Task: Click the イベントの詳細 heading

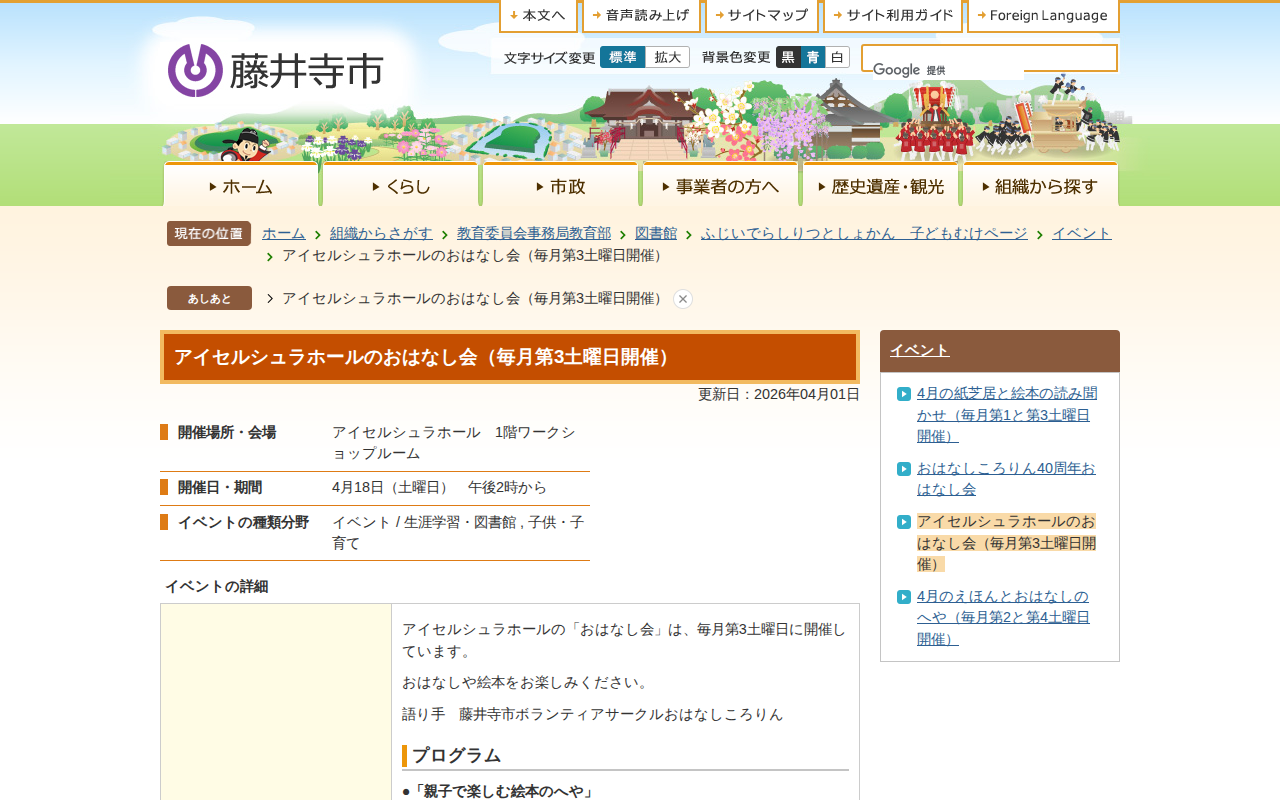Action: pos(216,586)
